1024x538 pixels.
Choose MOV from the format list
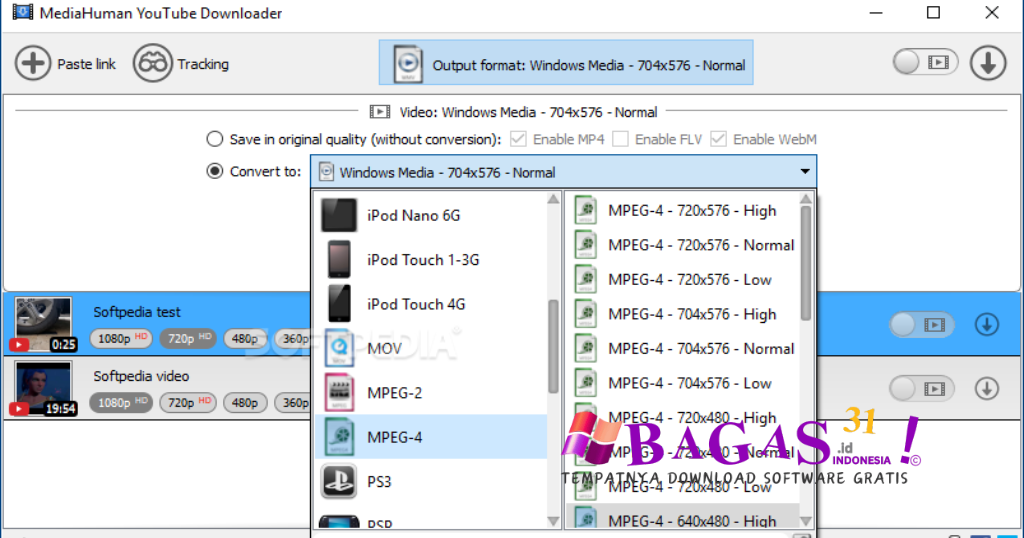tap(431, 349)
